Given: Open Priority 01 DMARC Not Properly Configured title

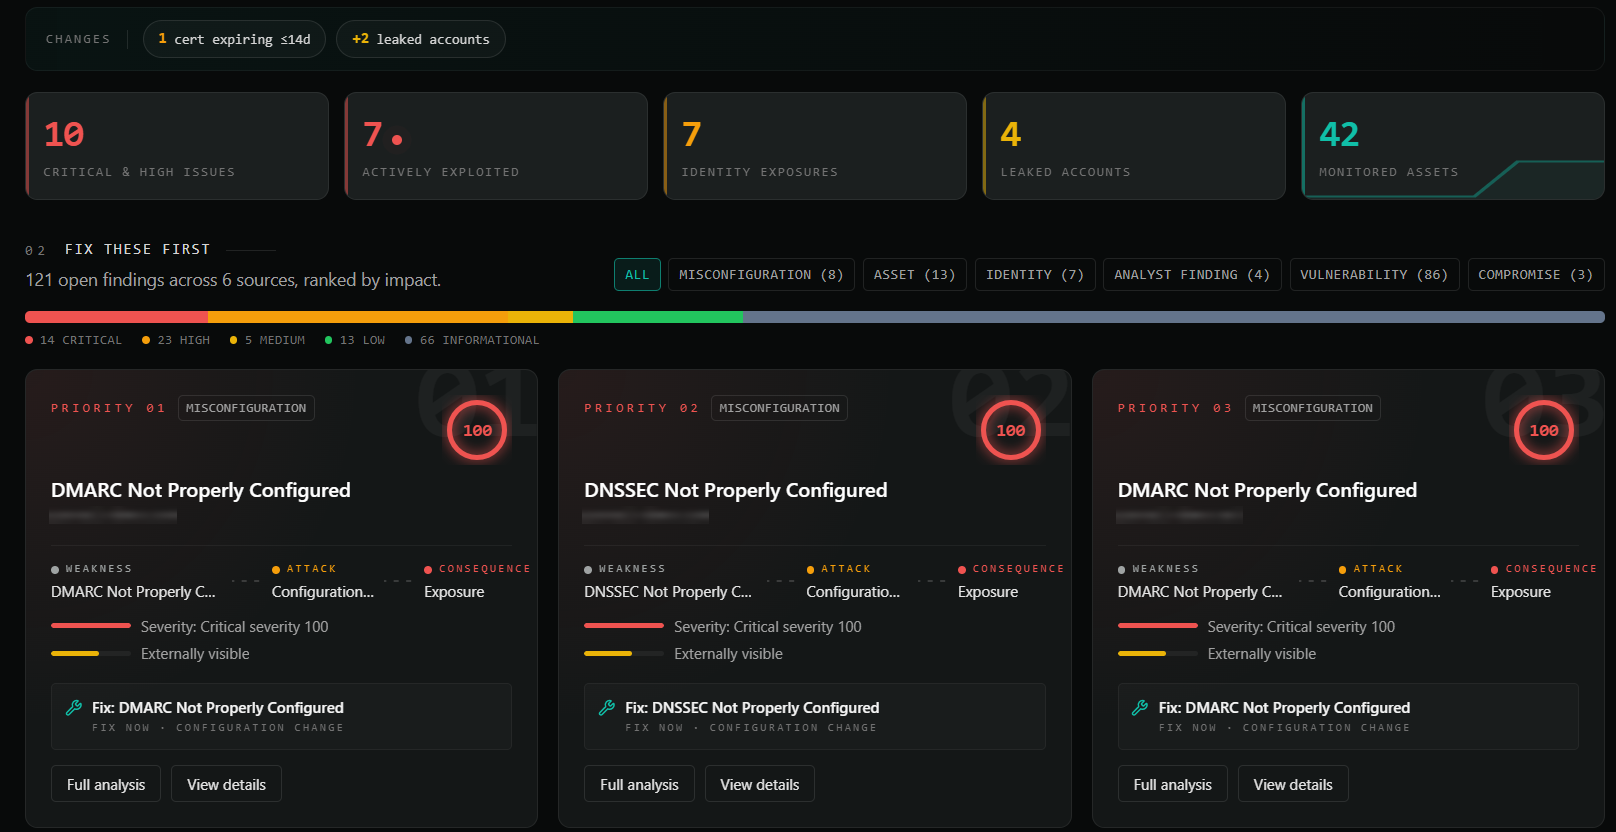Looking at the screenshot, I should click(x=201, y=490).
